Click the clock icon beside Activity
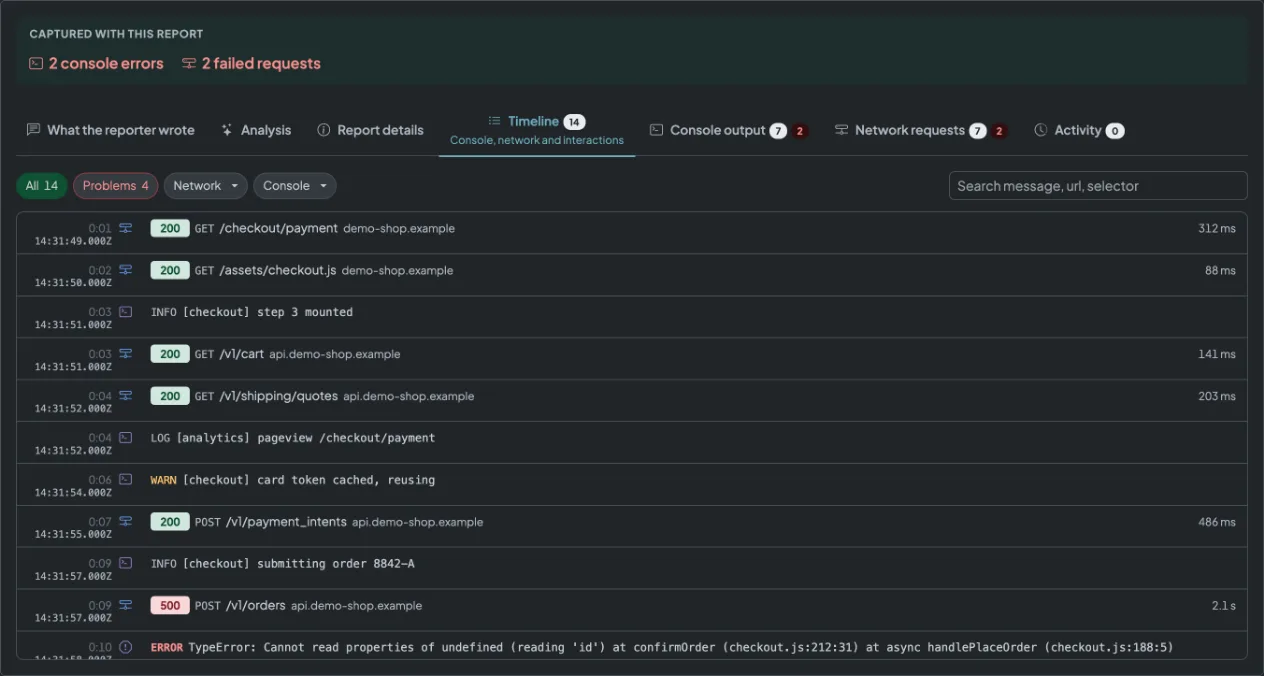This screenshot has width=1264, height=676. pyautogui.click(x=1041, y=130)
